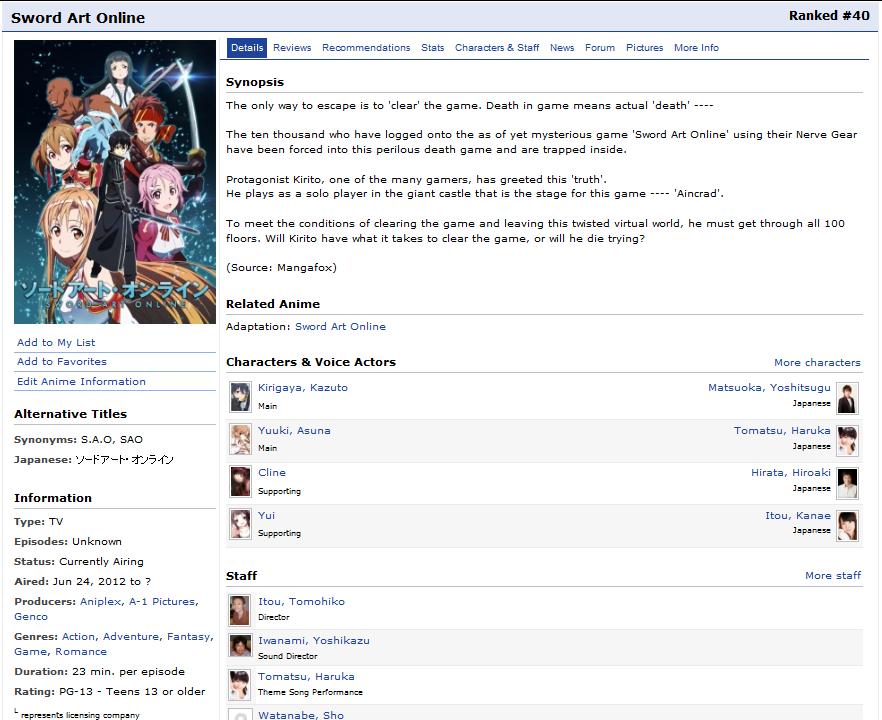
Task: Switch to the Reviews tab
Action: coord(292,48)
